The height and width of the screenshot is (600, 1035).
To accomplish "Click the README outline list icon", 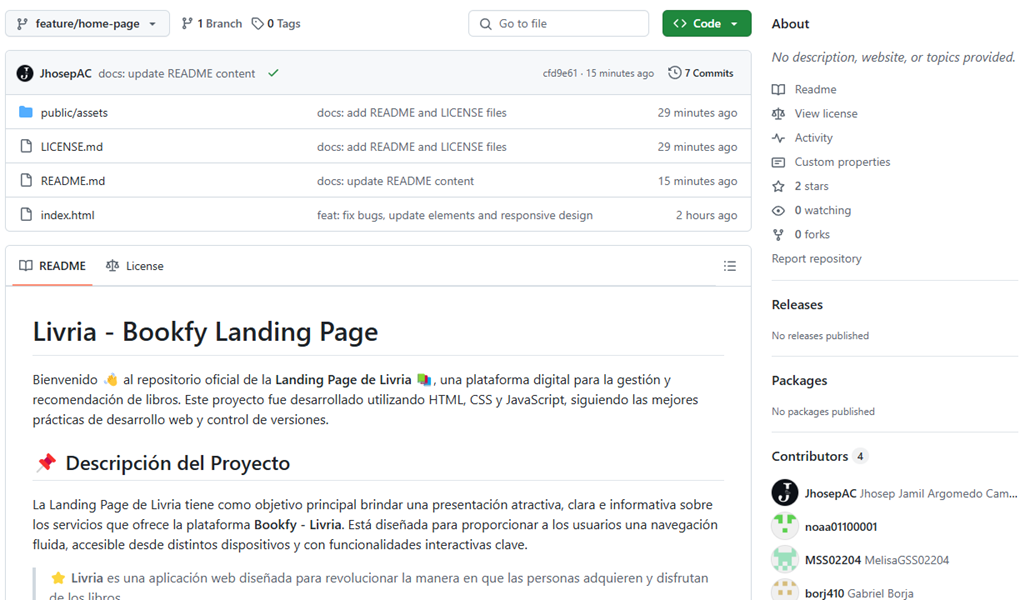I will [x=729, y=266].
